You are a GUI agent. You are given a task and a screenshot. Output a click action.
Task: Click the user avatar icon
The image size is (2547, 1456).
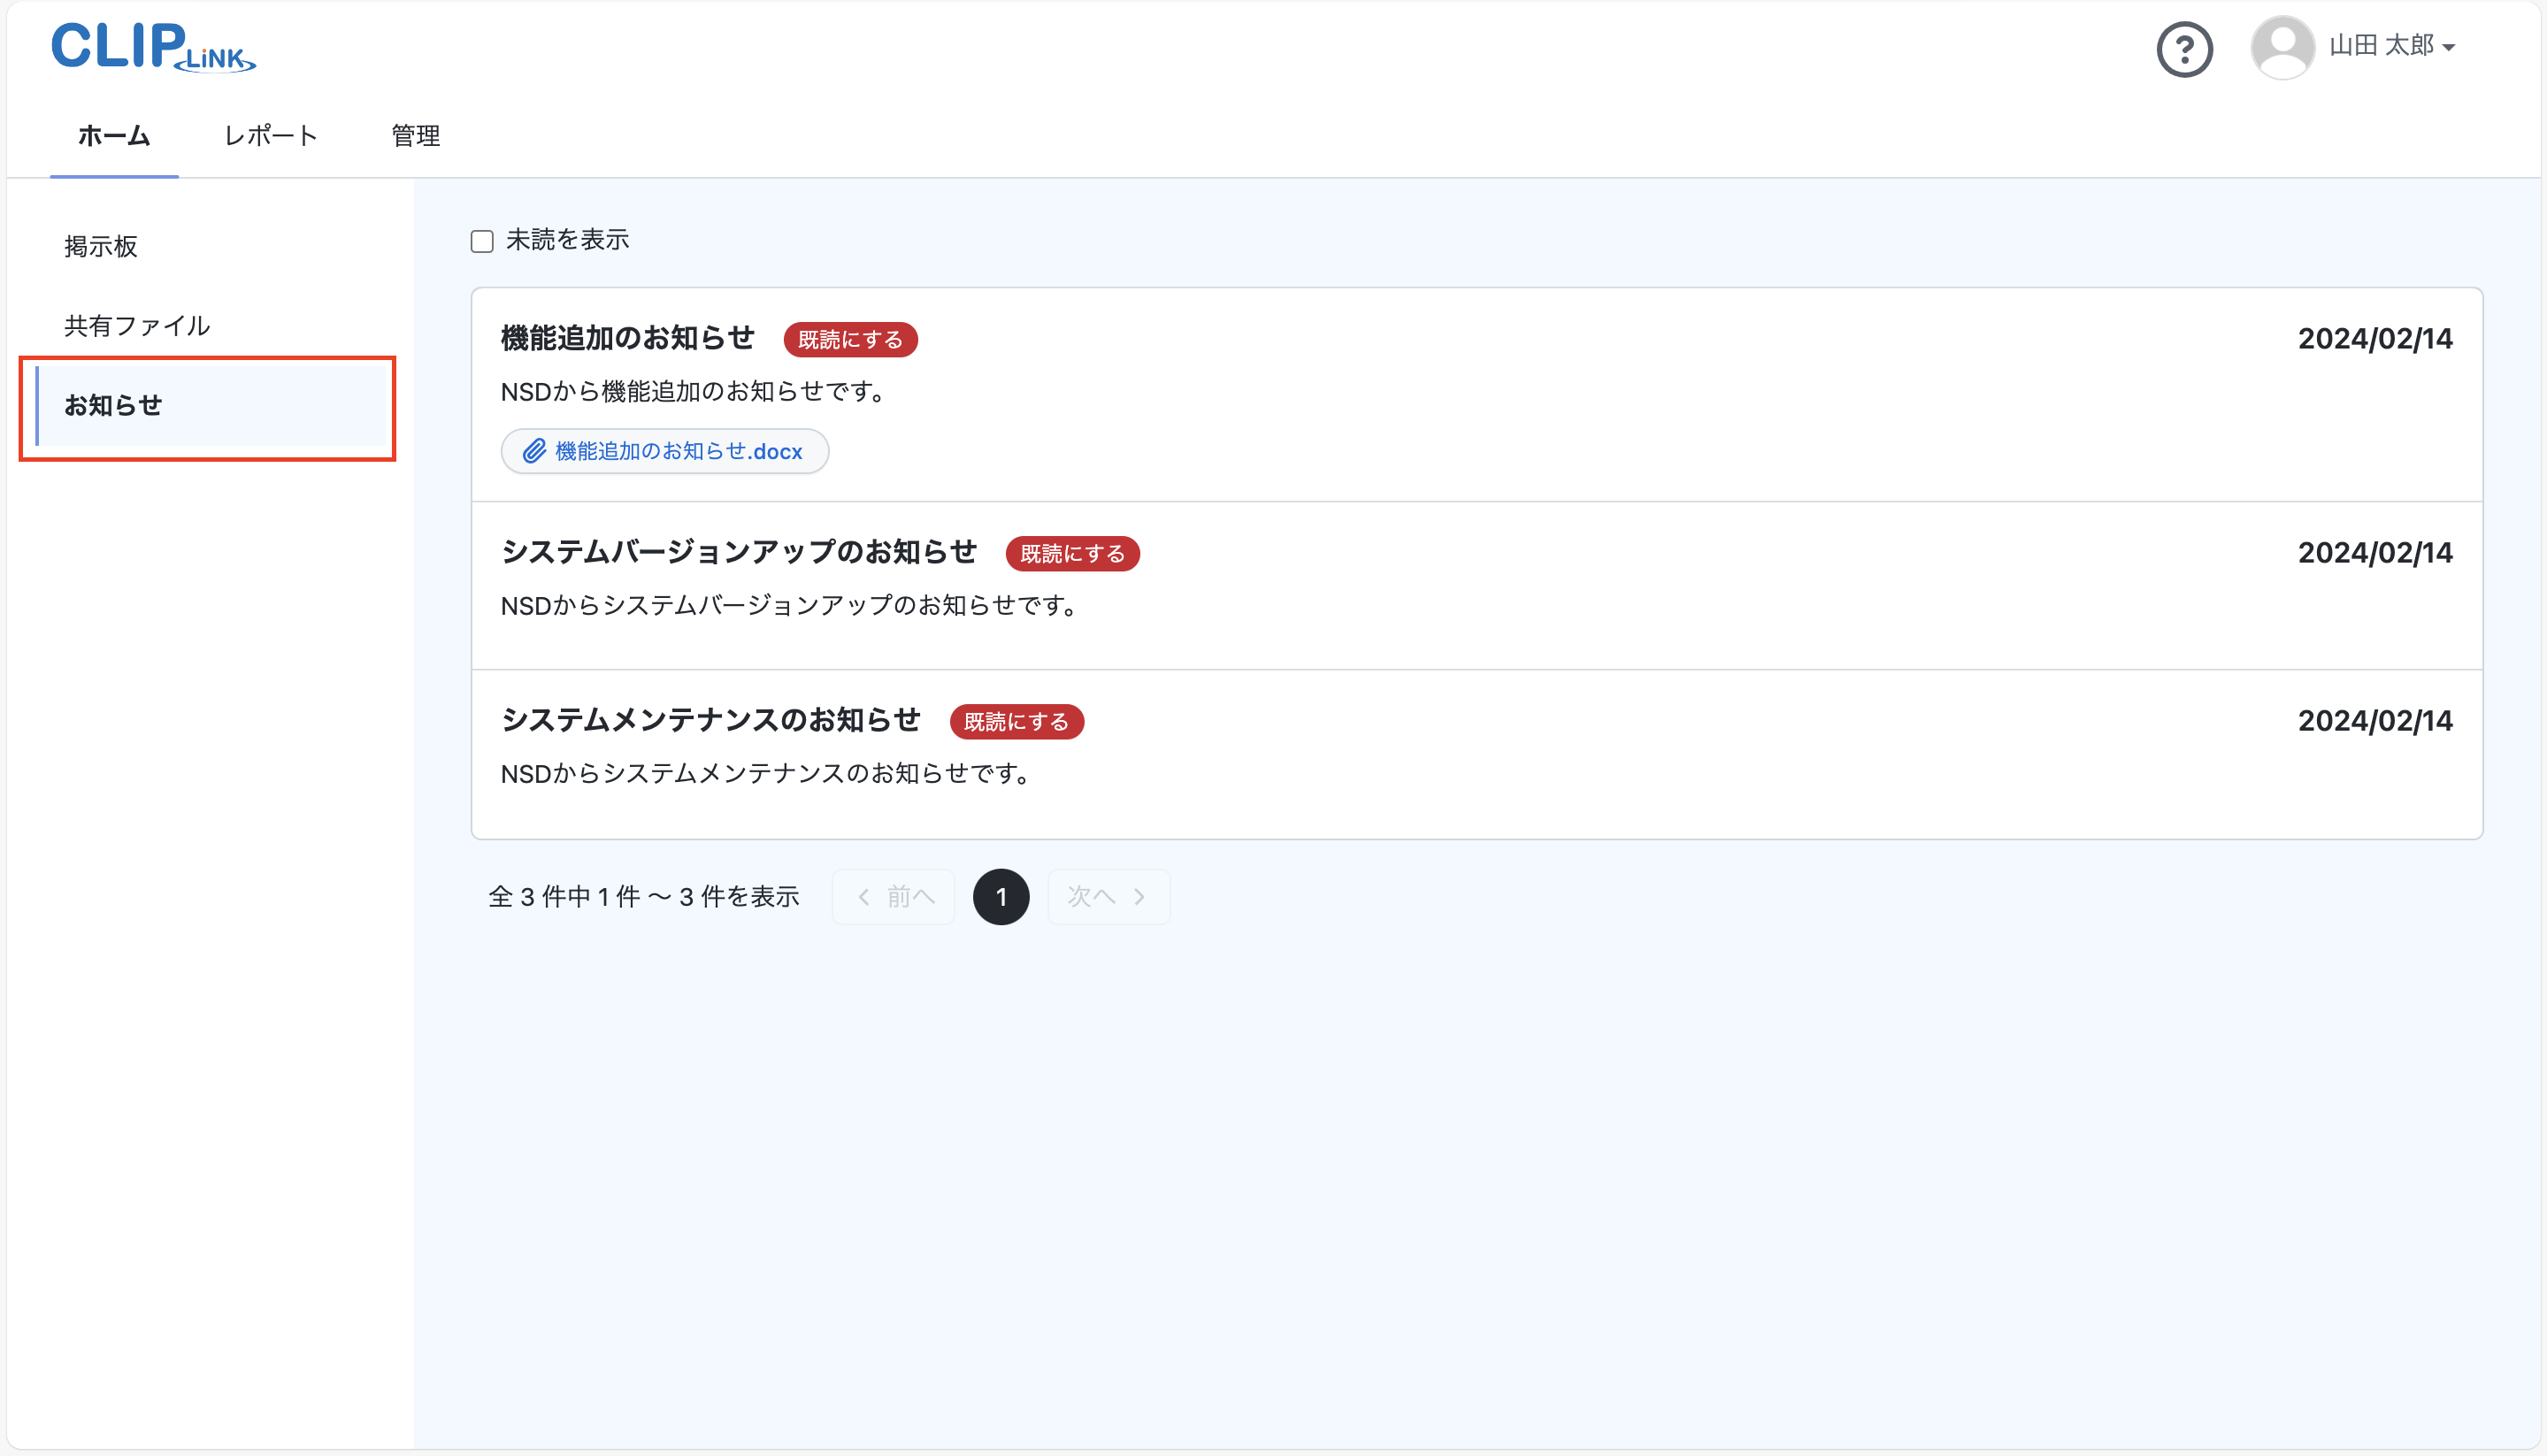coord(2282,47)
